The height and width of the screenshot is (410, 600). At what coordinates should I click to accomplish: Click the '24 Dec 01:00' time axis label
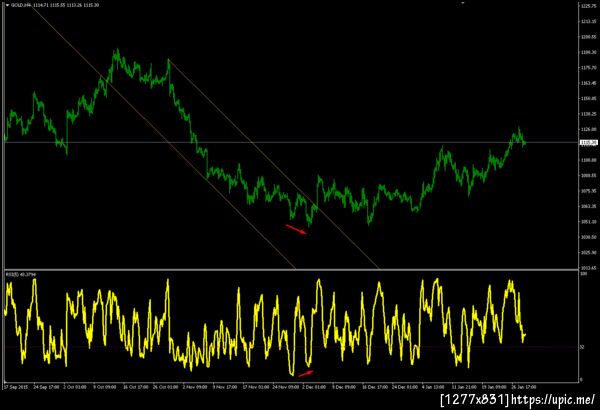click(405, 387)
